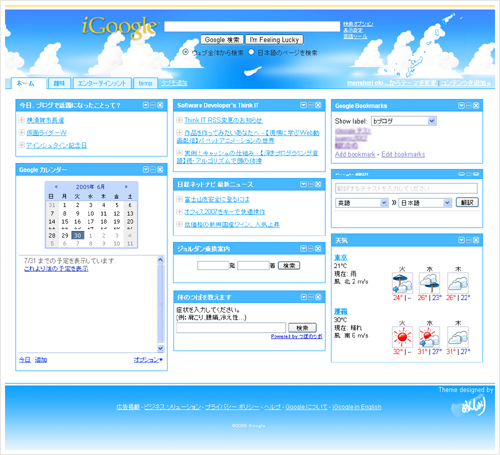Remove the blog topics gadget 今日、ブログで話題
The height and width of the screenshot is (455, 500).
coord(160,105)
